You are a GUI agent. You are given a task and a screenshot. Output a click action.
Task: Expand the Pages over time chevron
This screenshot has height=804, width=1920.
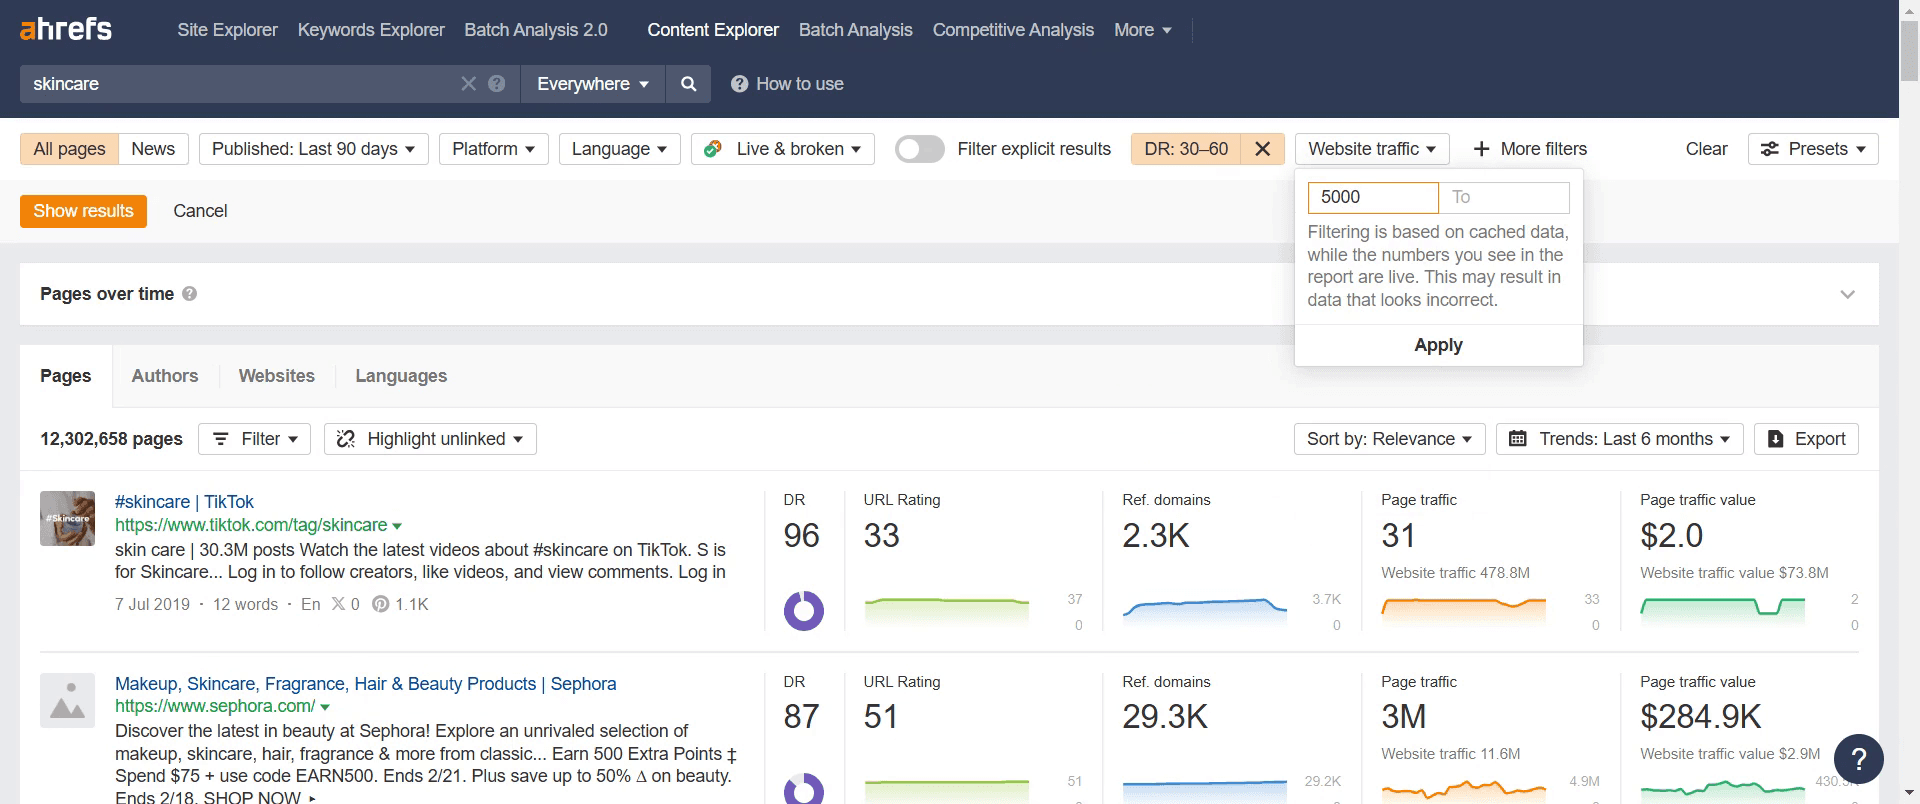pos(1847,294)
